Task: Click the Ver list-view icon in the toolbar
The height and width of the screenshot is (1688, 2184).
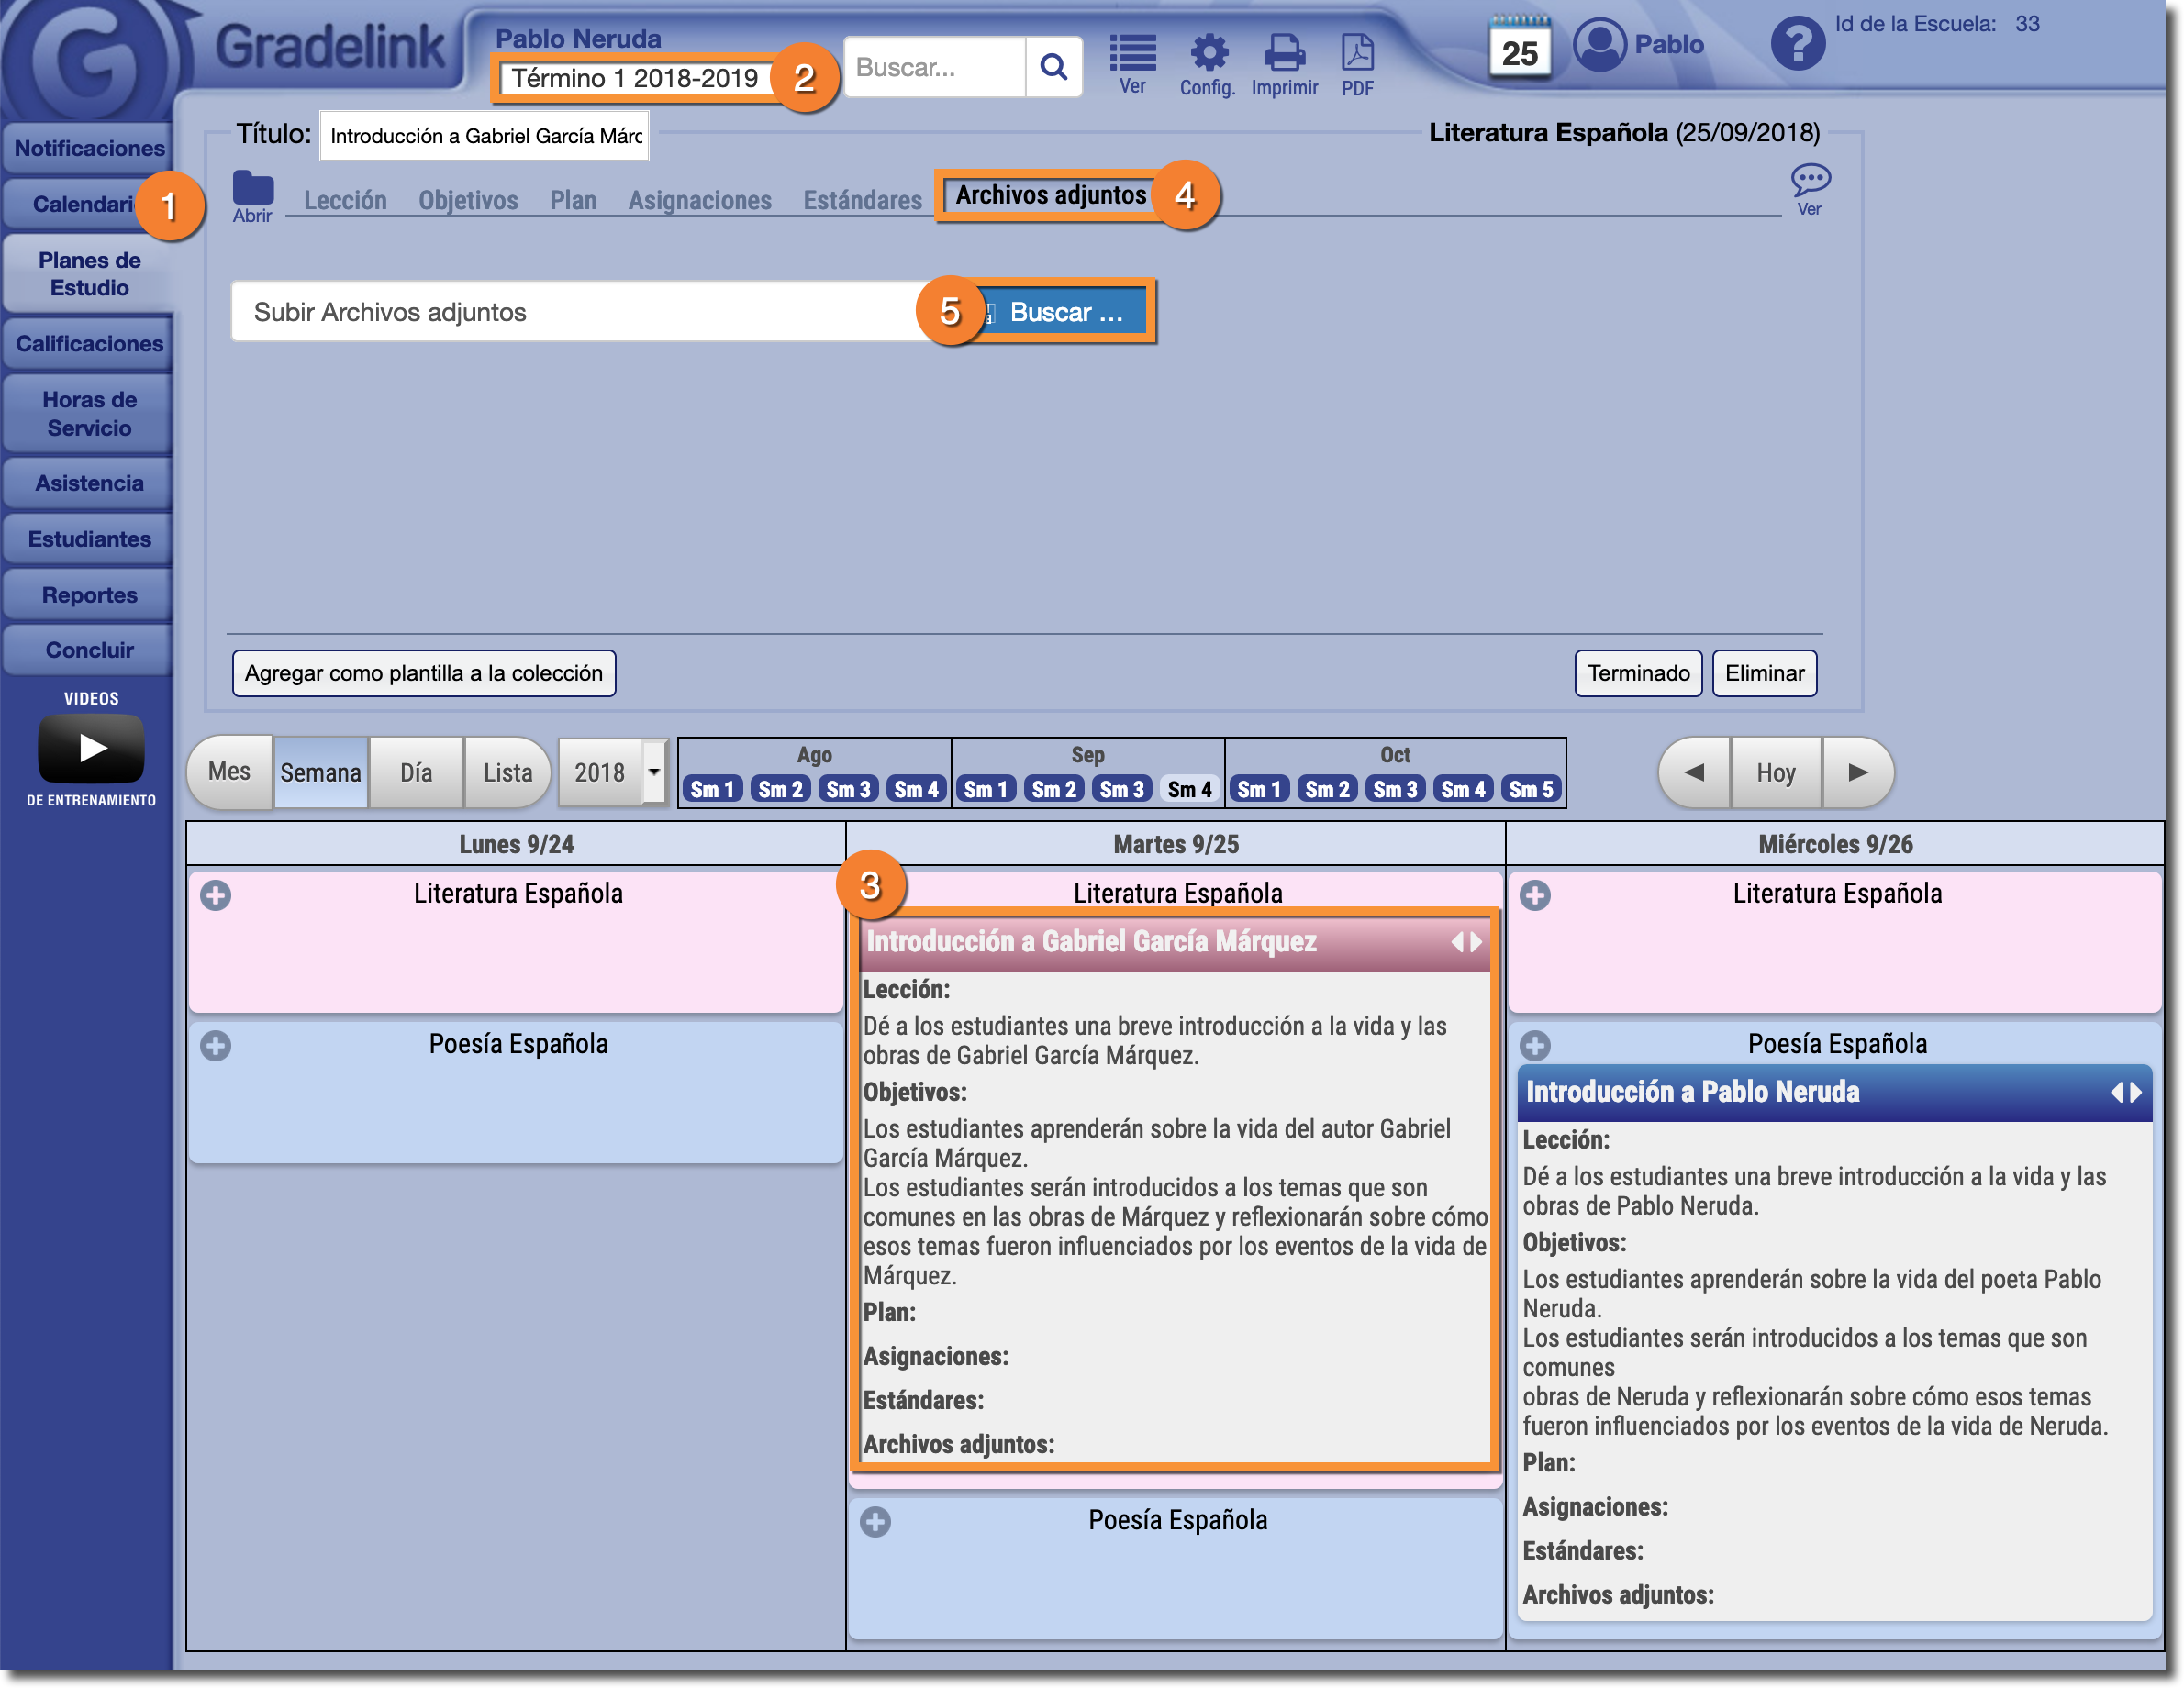Action: coord(1132,62)
